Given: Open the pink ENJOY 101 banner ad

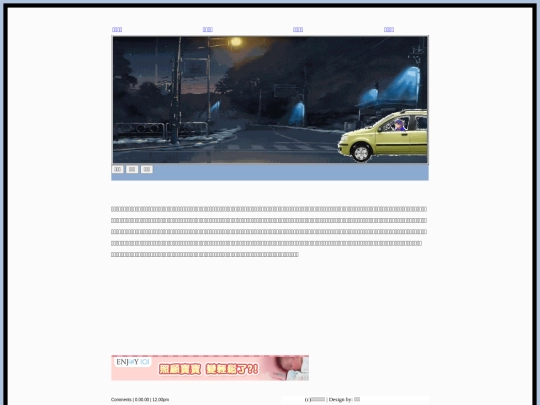Looking at the screenshot, I should (x=210, y=368).
